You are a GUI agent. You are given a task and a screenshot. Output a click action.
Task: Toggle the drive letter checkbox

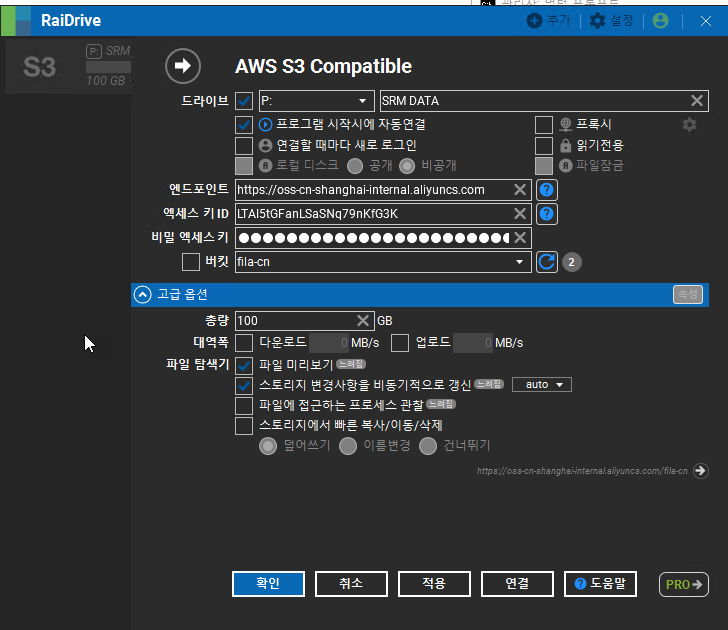(244, 101)
